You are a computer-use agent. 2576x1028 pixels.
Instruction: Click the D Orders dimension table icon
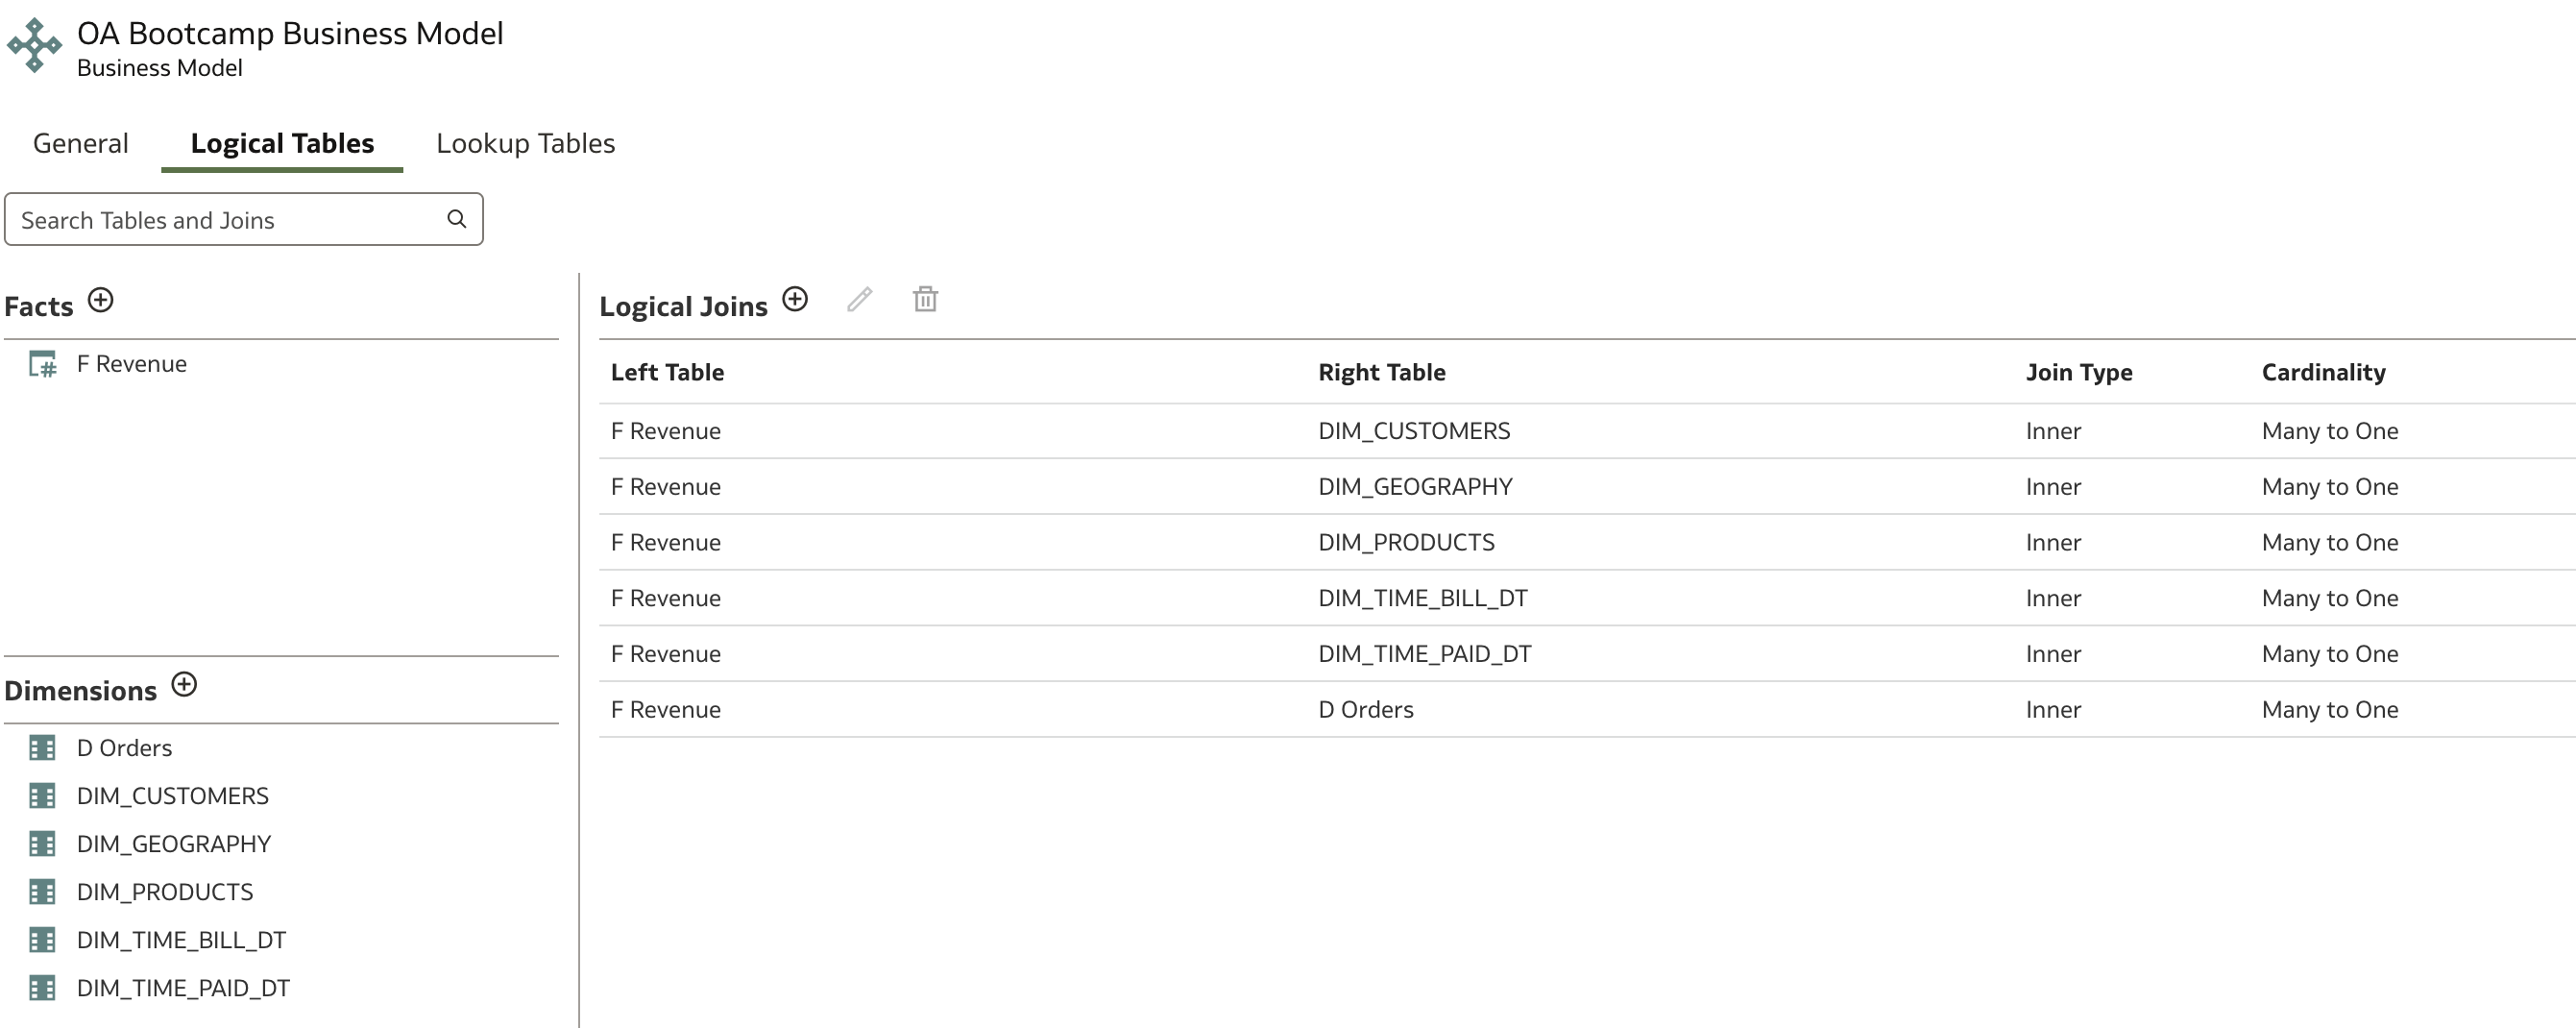pyautogui.click(x=42, y=748)
